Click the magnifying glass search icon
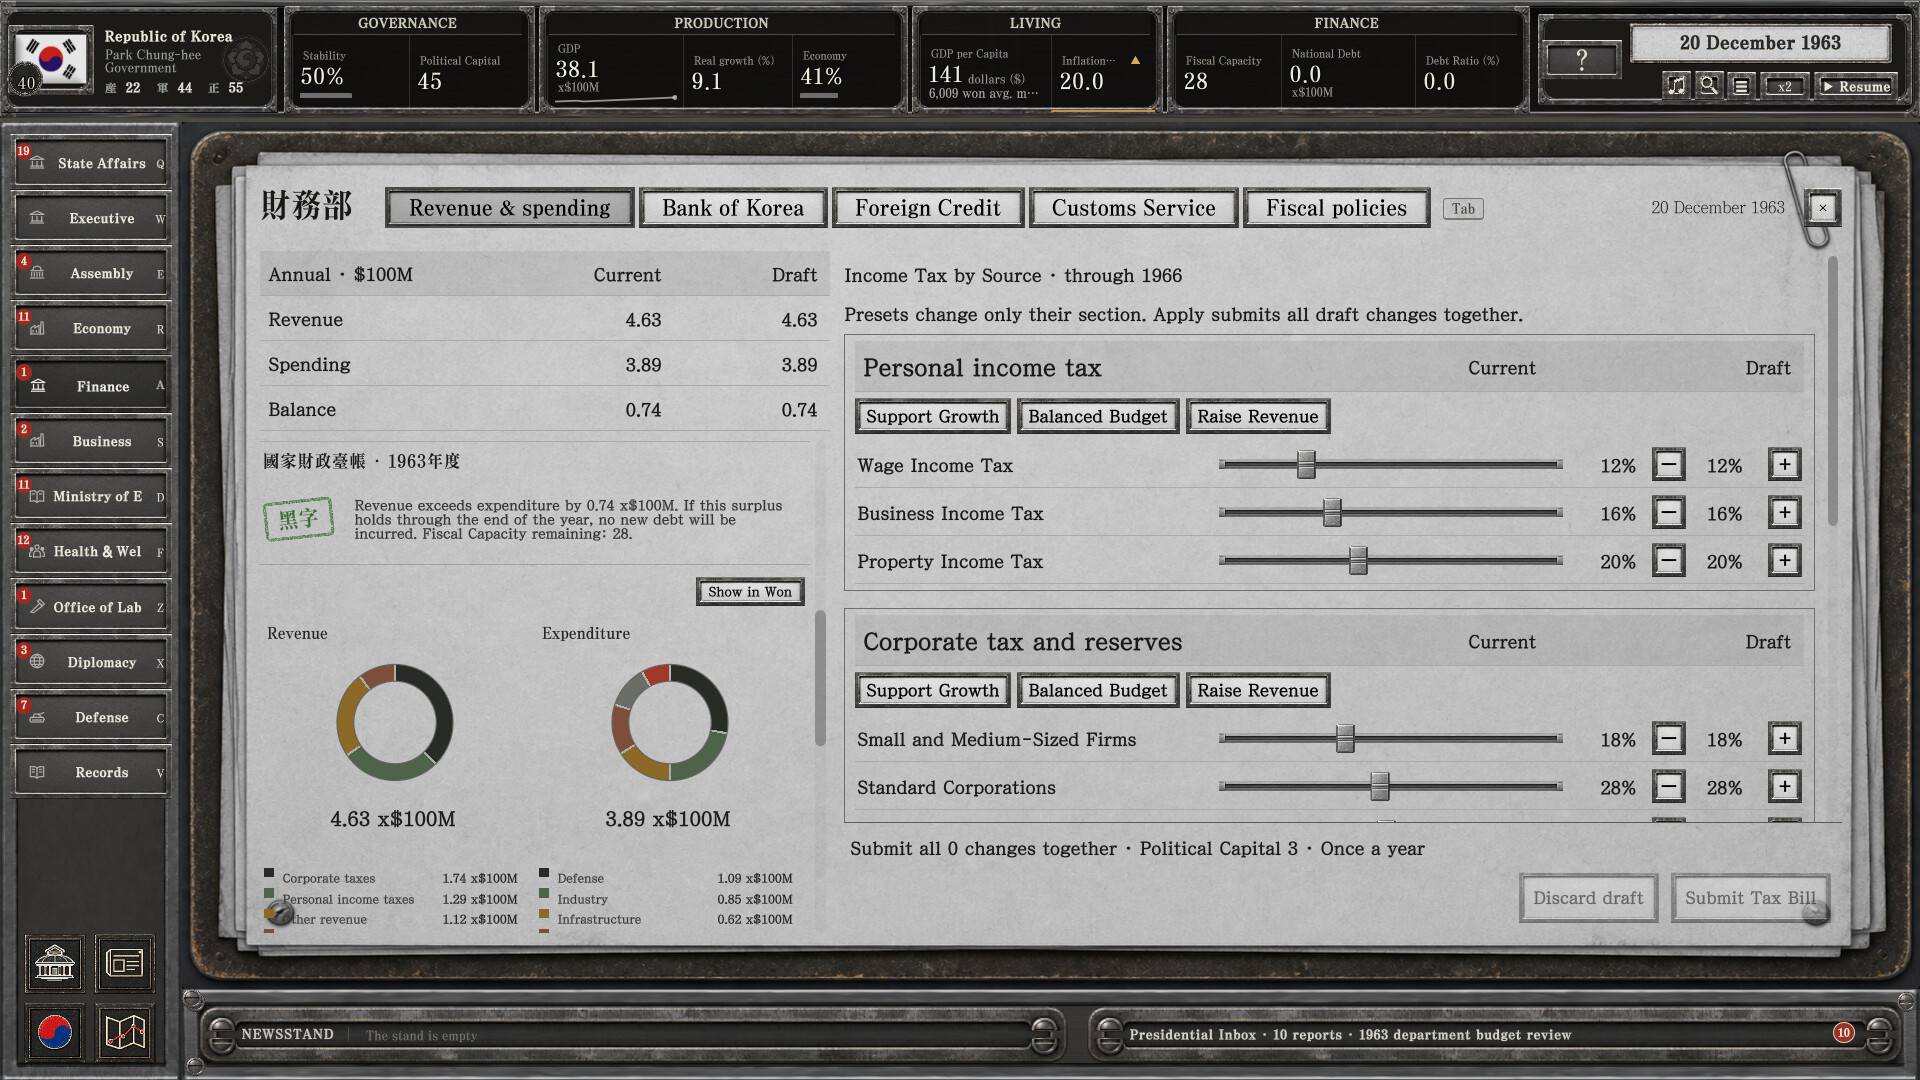This screenshot has height=1080, width=1920. (1709, 86)
